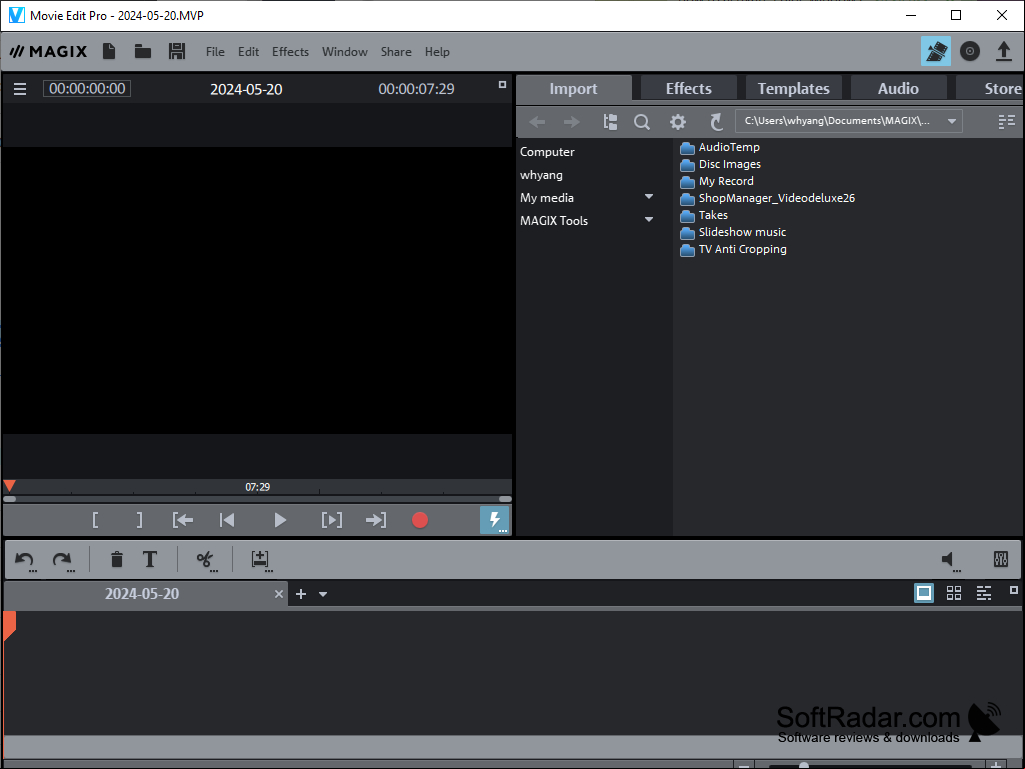
Task: Open the movie tab dropdown arrow
Action: coord(323,594)
